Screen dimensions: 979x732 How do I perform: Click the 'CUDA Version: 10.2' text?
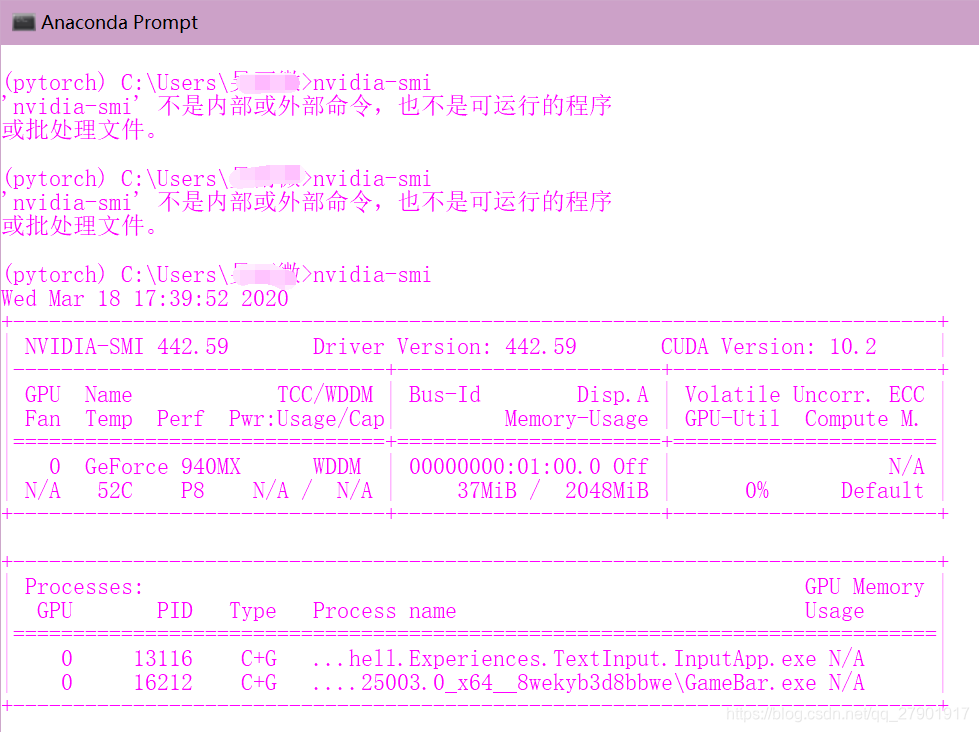(x=769, y=347)
